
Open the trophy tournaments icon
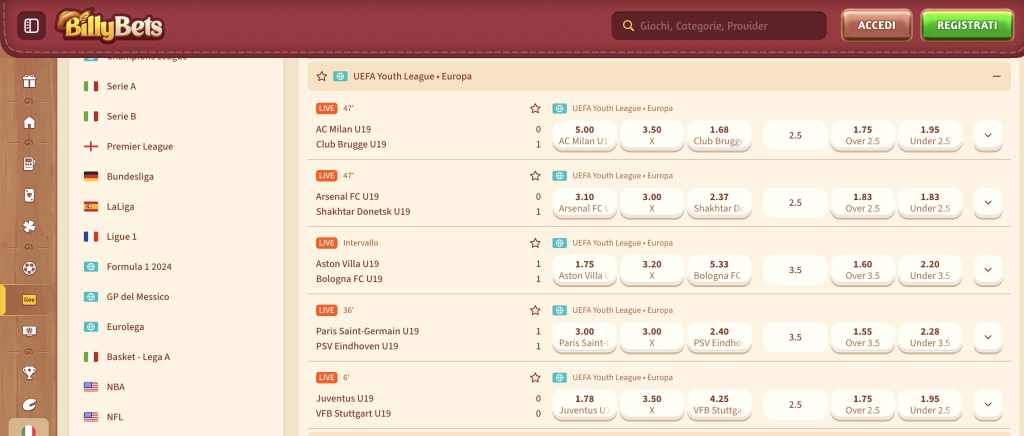[x=29, y=373]
